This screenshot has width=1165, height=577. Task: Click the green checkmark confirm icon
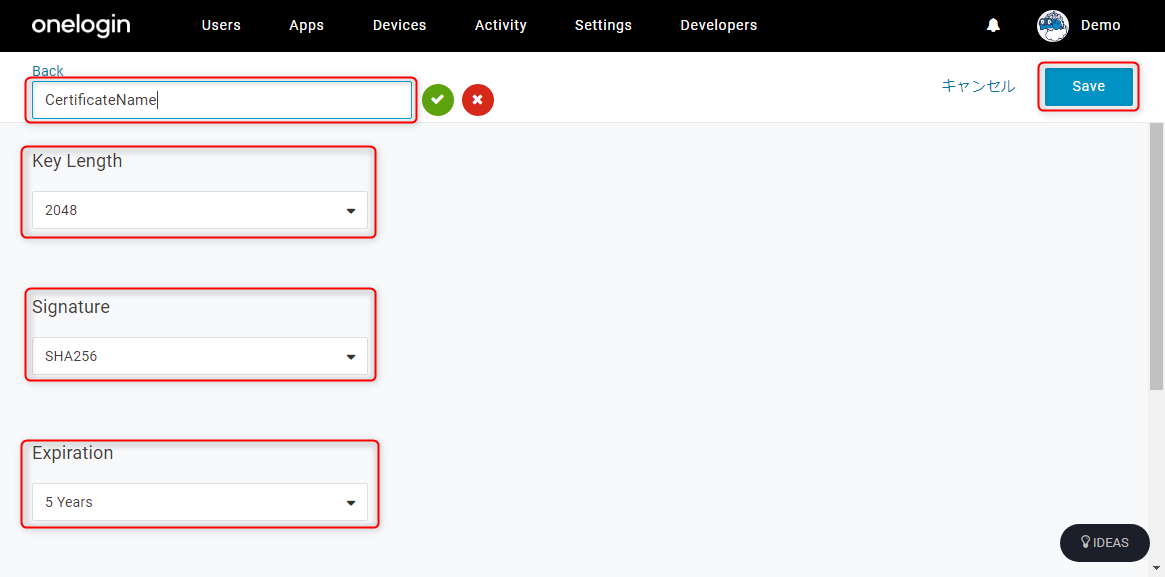click(438, 100)
